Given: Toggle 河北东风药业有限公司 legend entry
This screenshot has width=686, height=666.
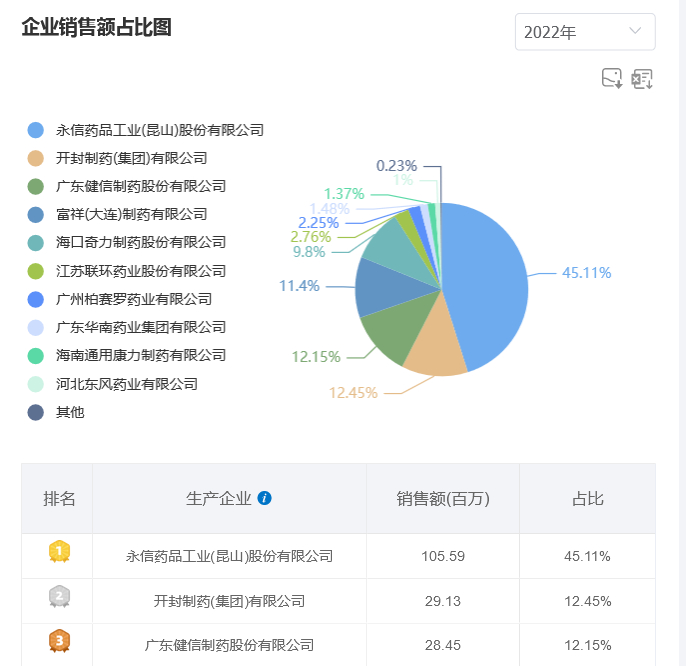Looking at the screenshot, I should 127,384.
